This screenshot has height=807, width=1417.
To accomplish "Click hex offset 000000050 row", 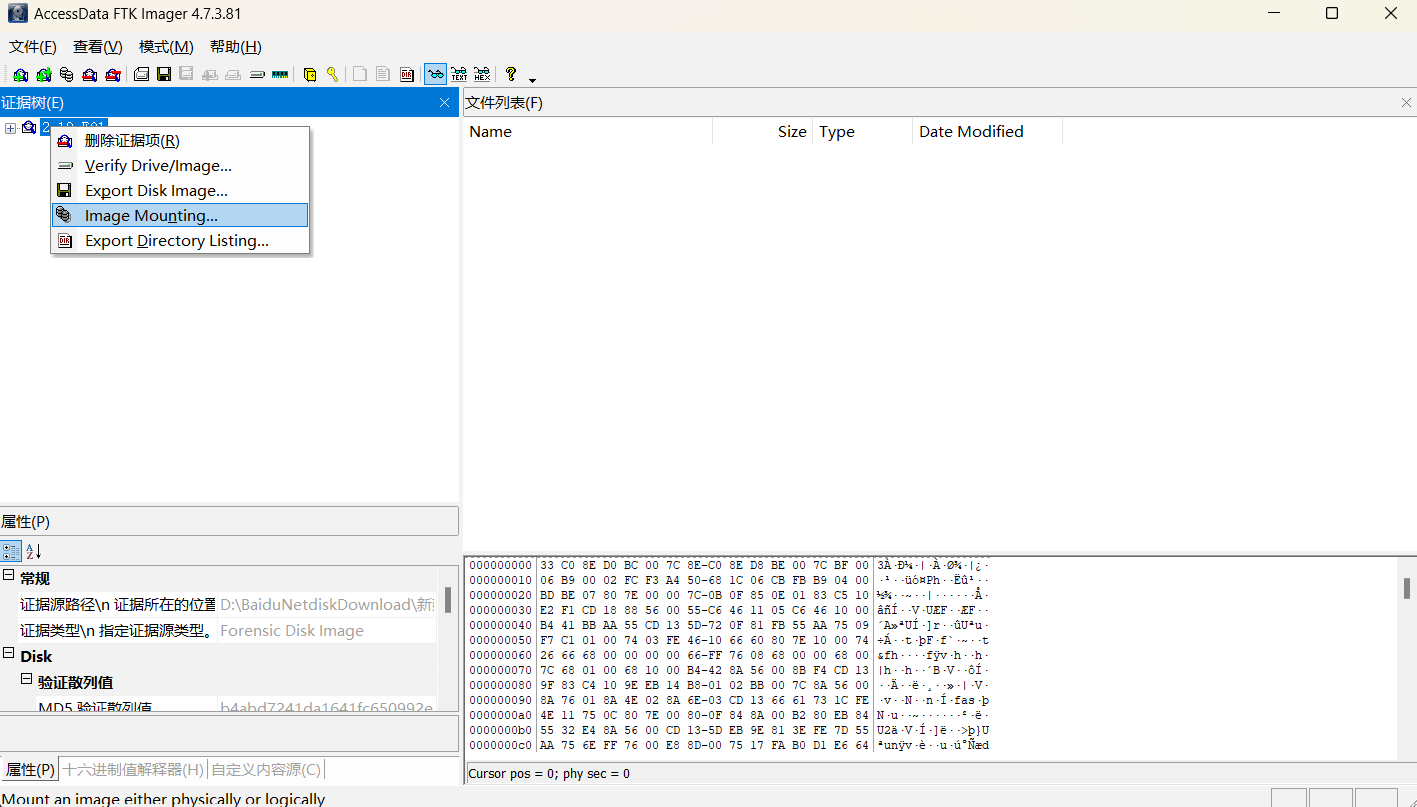I will click(730, 640).
